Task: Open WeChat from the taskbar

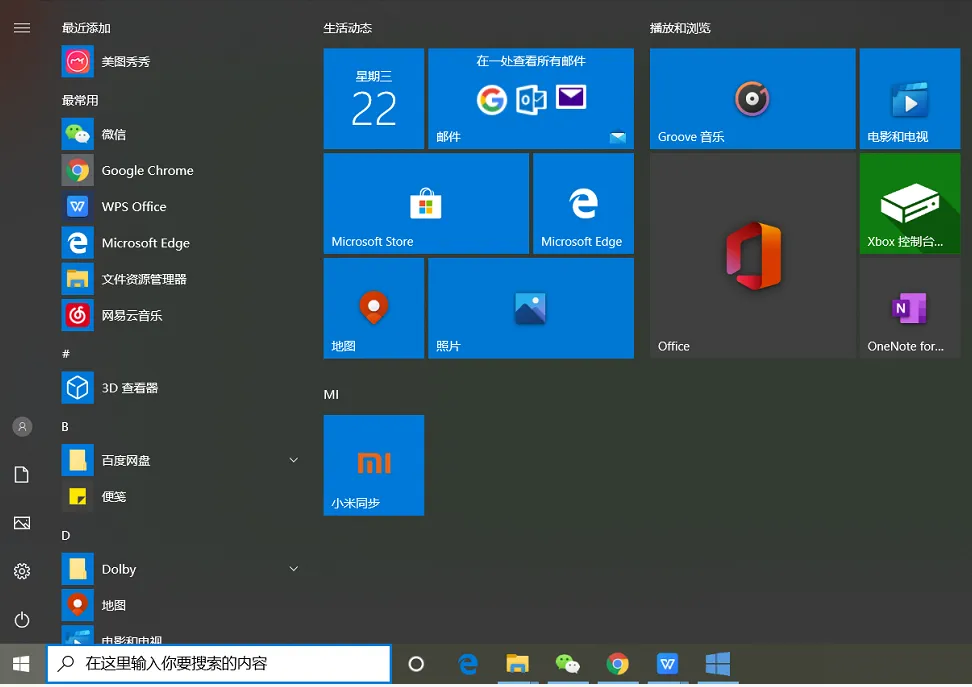Action: [567, 664]
